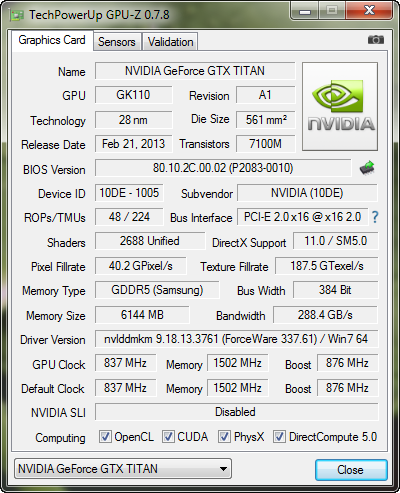The height and width of the screenshot is (493, 400).
Task: Click the Technology field 28 nm
Action: coord(134,120)
